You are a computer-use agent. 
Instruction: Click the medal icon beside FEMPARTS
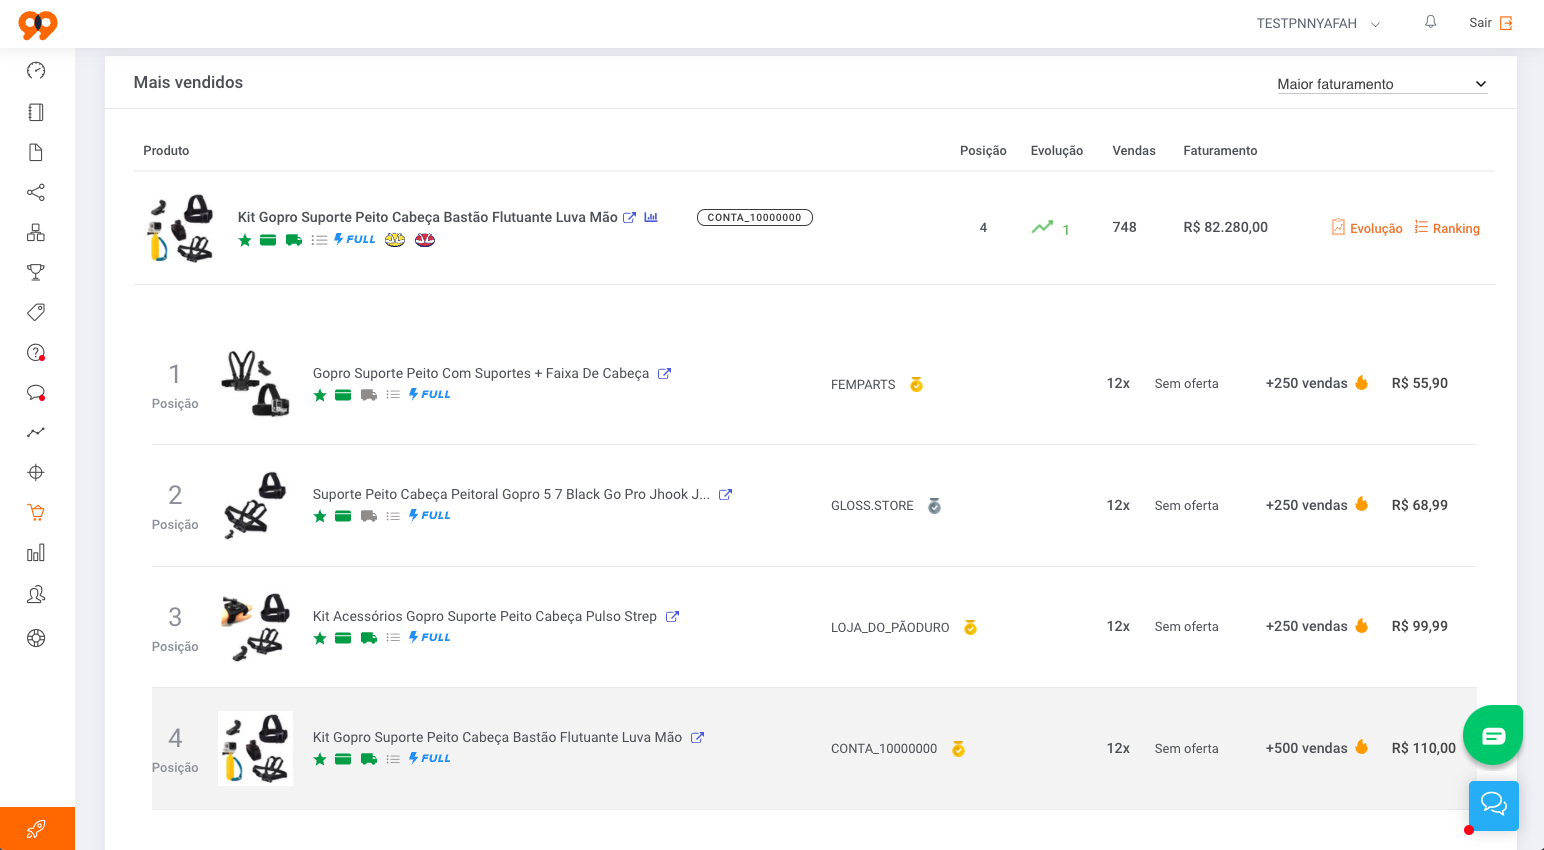coord(916,384)
